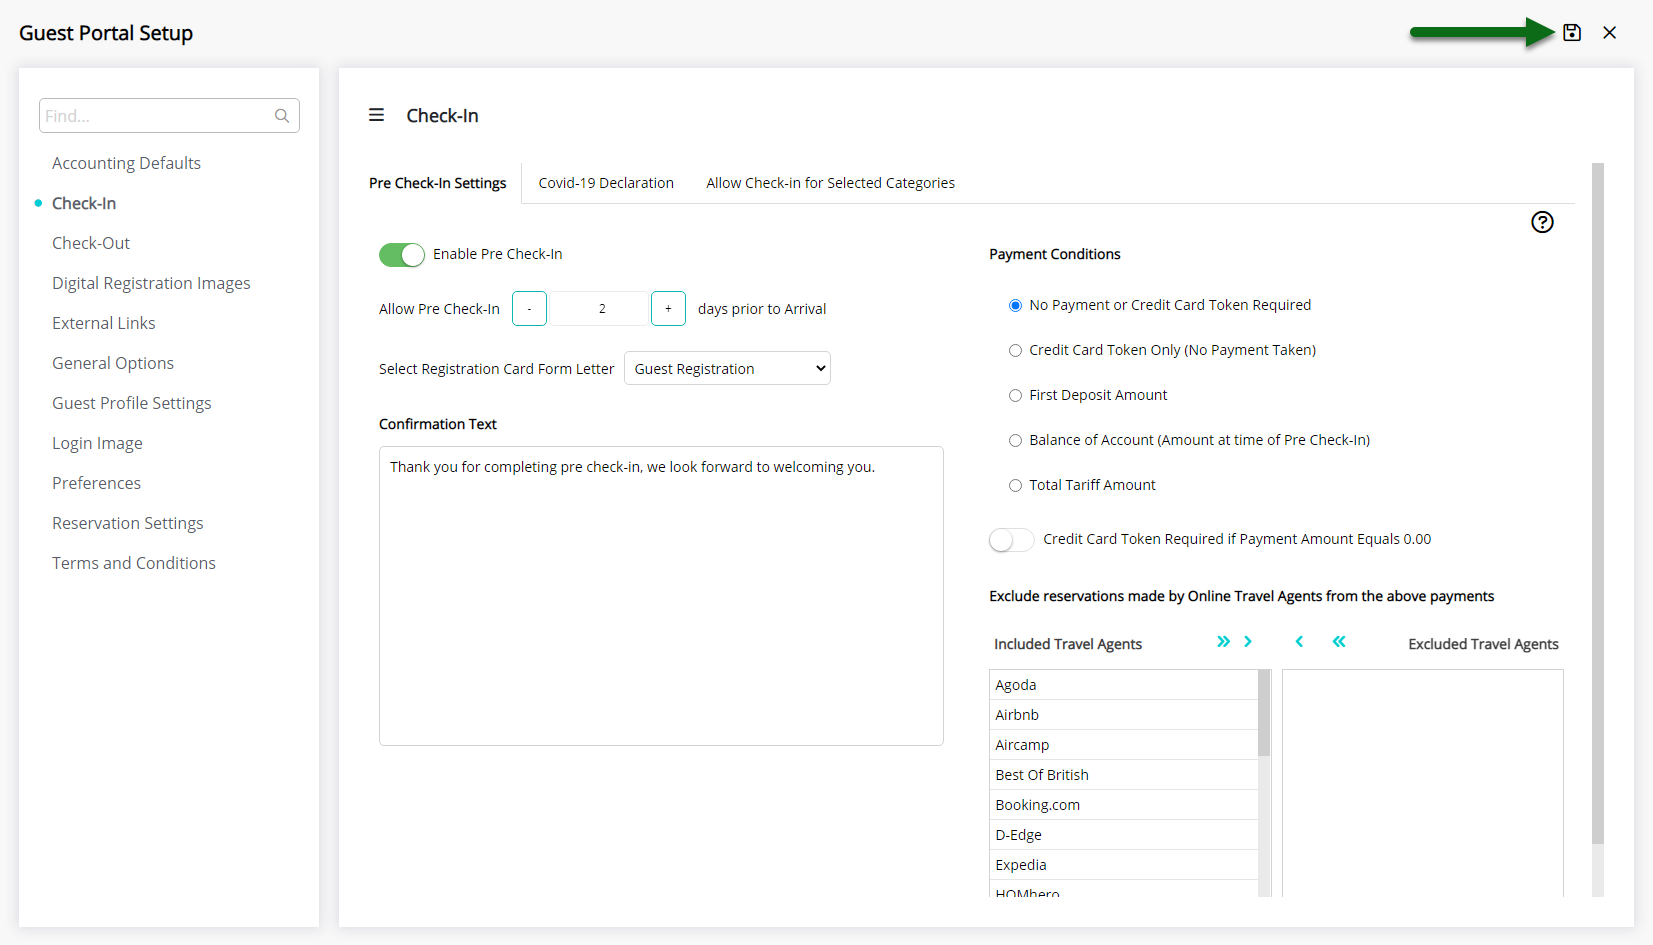
Task: Open External Links section
Action: click(104, 323)
